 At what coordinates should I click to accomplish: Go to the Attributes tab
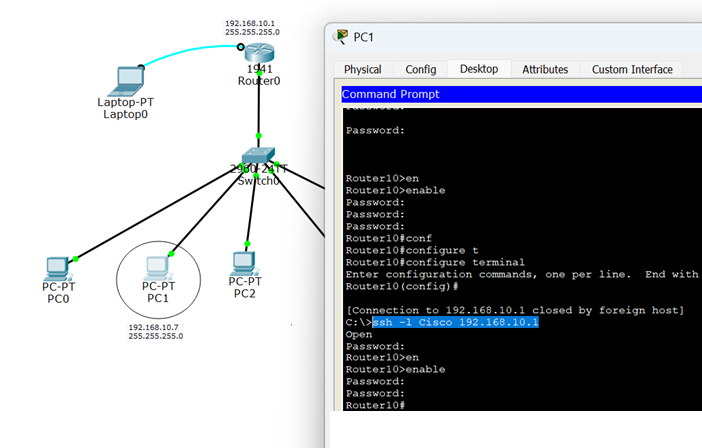545,69
